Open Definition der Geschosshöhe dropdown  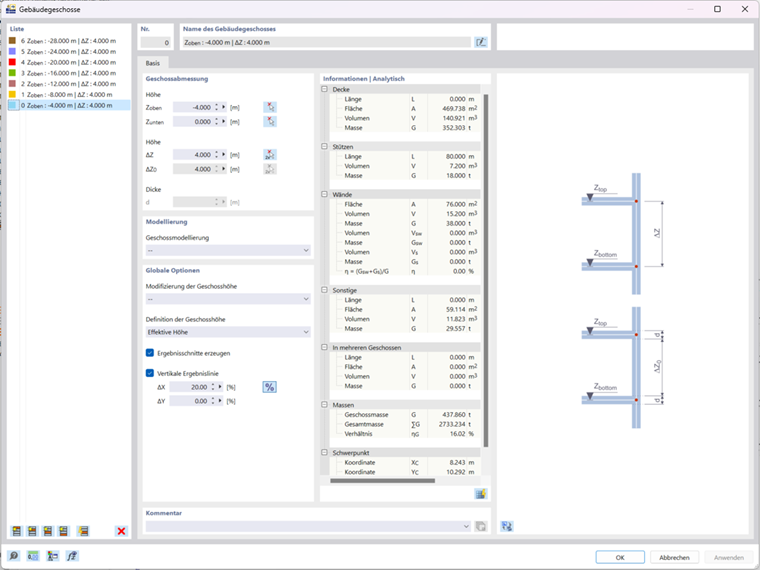228,332
